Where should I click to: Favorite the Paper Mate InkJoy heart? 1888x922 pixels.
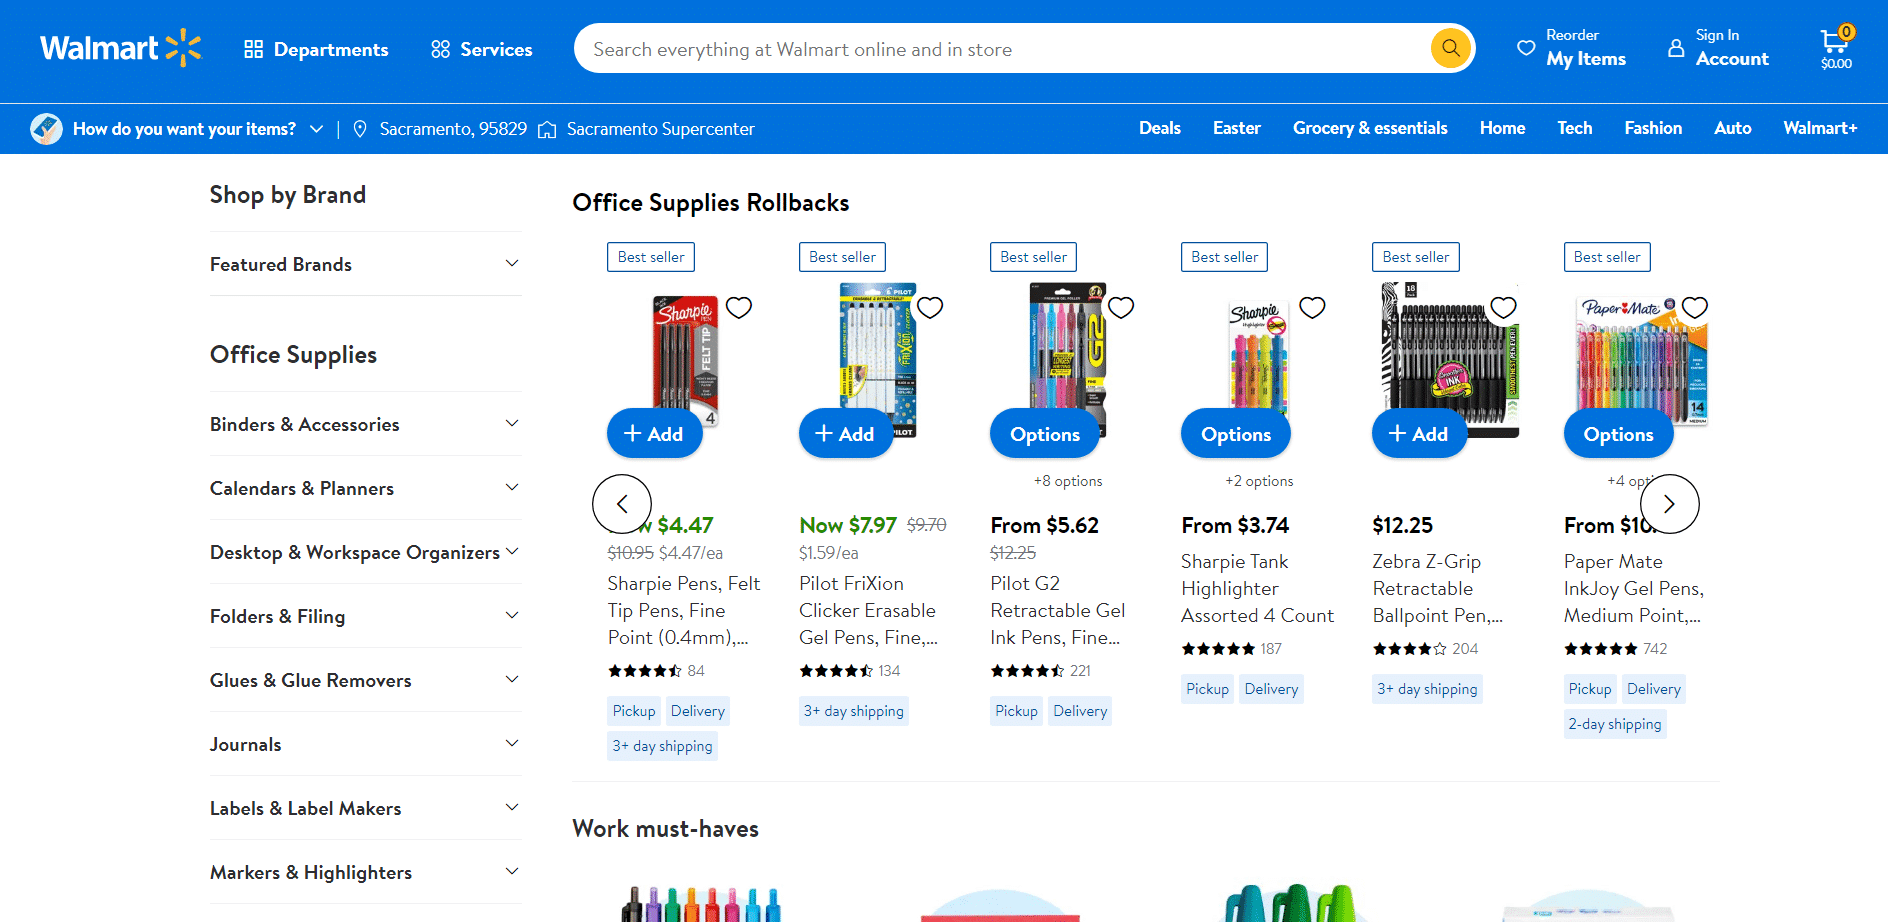tap(1695, 307)
